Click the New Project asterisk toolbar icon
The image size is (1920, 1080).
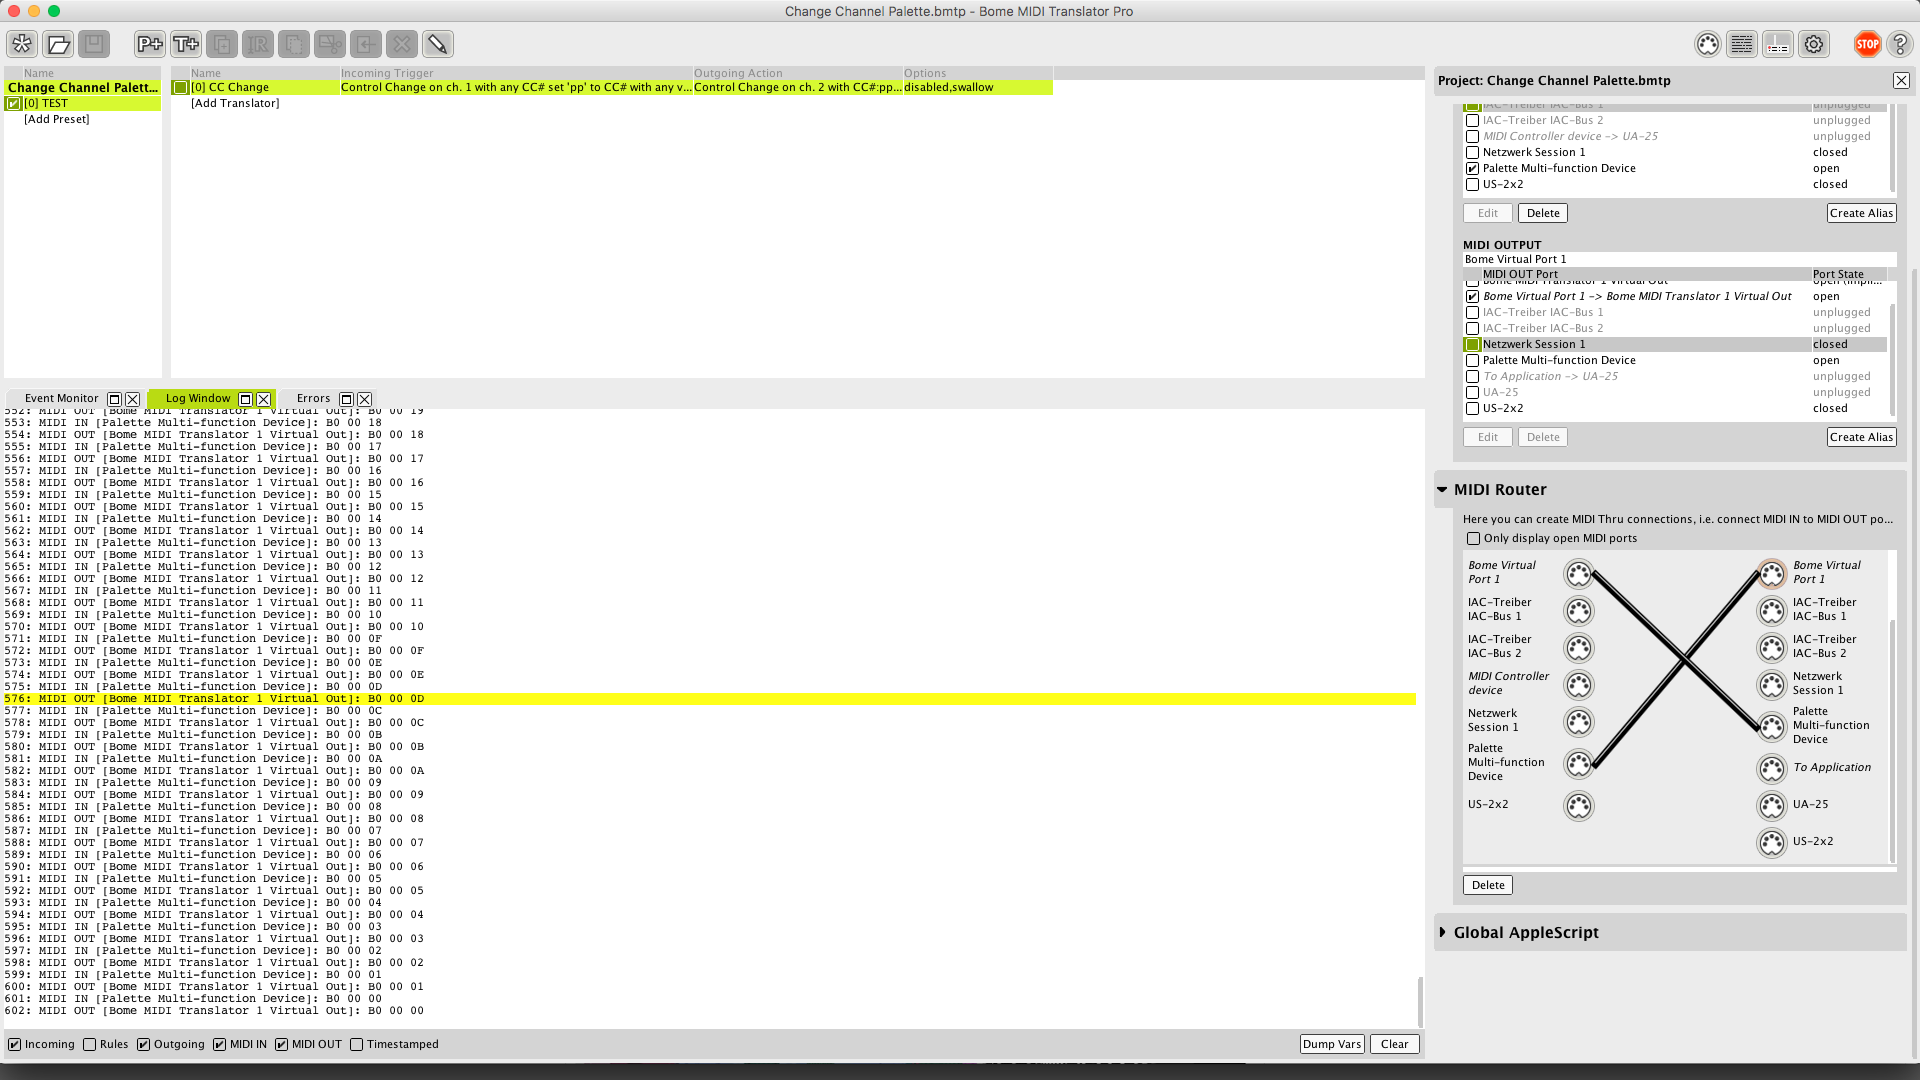22,44
